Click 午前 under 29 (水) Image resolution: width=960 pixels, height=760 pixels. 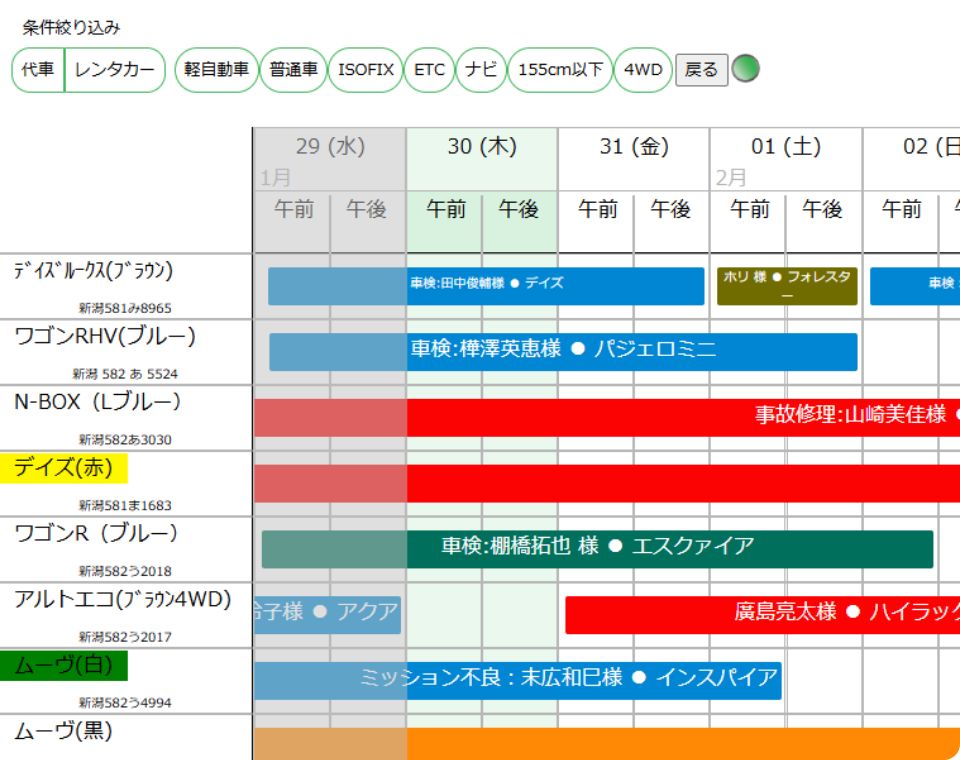coord(294,209)
